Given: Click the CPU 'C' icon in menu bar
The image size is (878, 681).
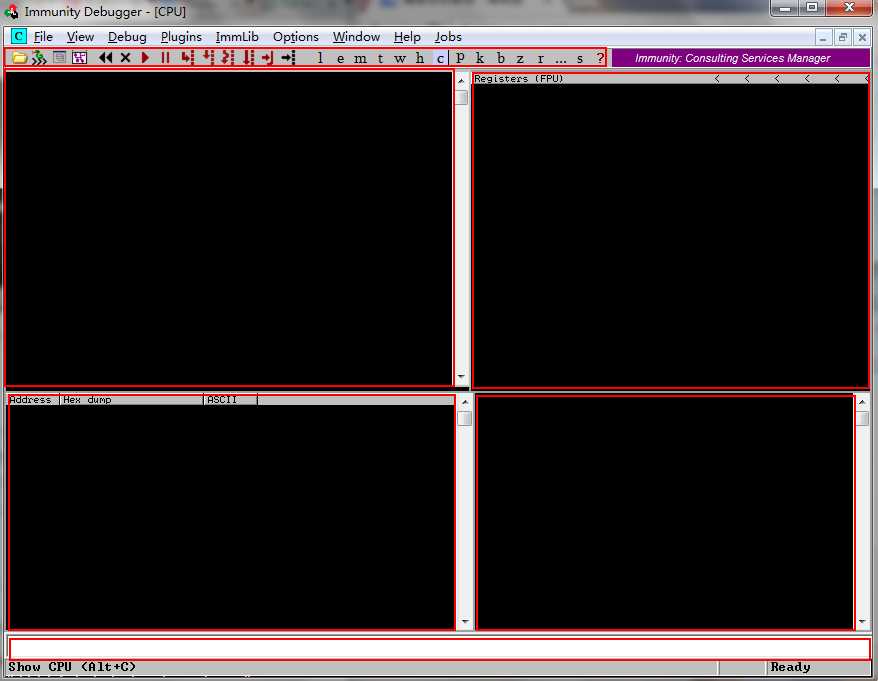Looking at the screenshot, I should click(18, 36).
